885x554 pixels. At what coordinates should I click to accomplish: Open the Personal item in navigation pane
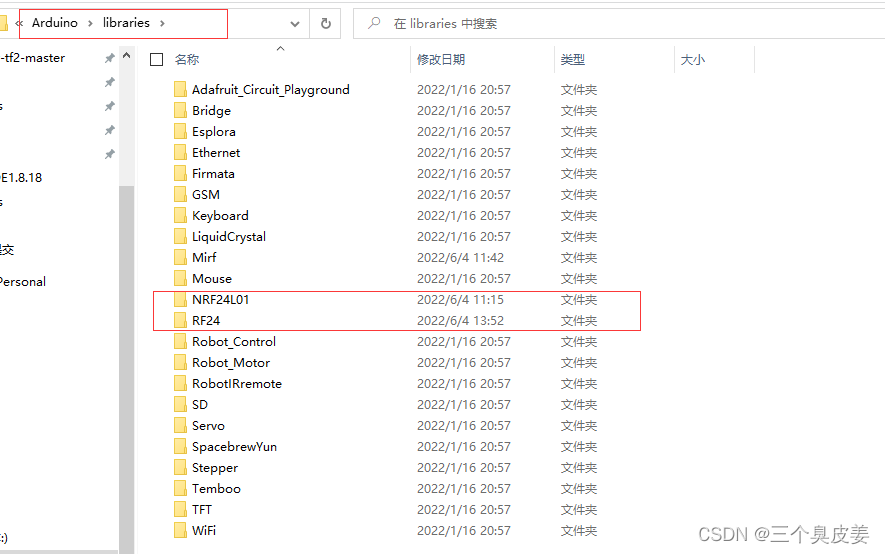23,282
